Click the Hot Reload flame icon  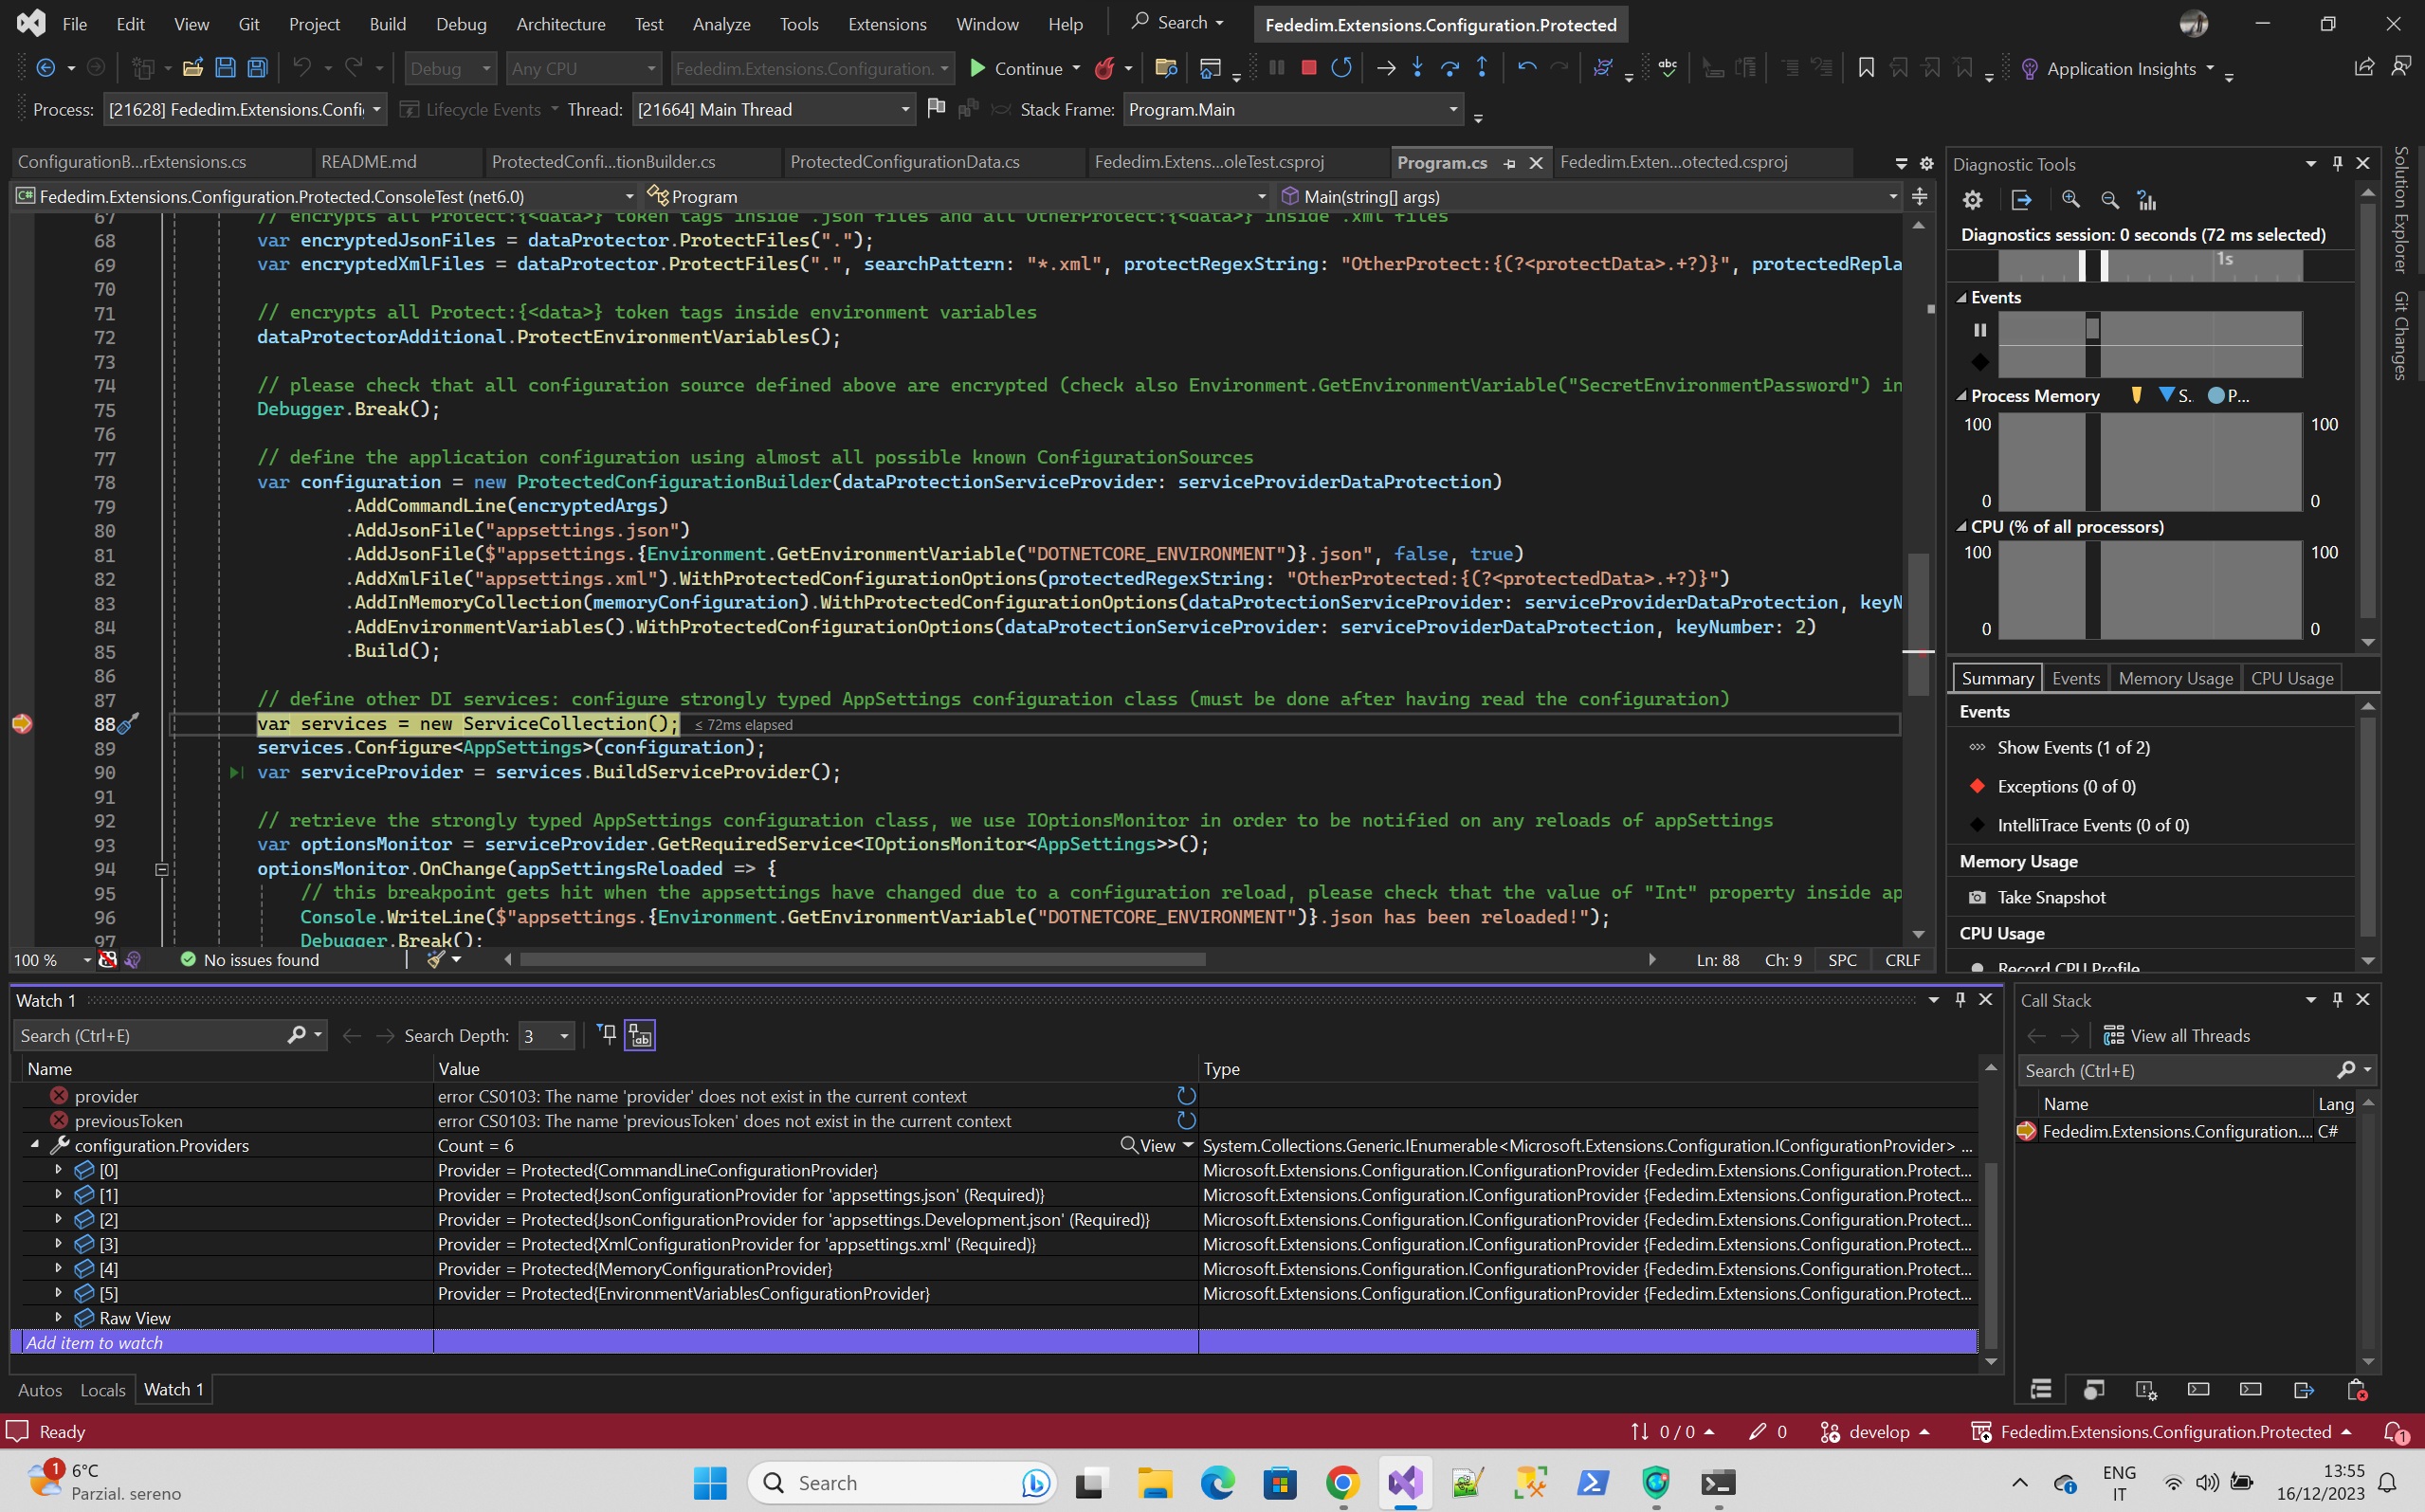click(x=1104, y=68)
